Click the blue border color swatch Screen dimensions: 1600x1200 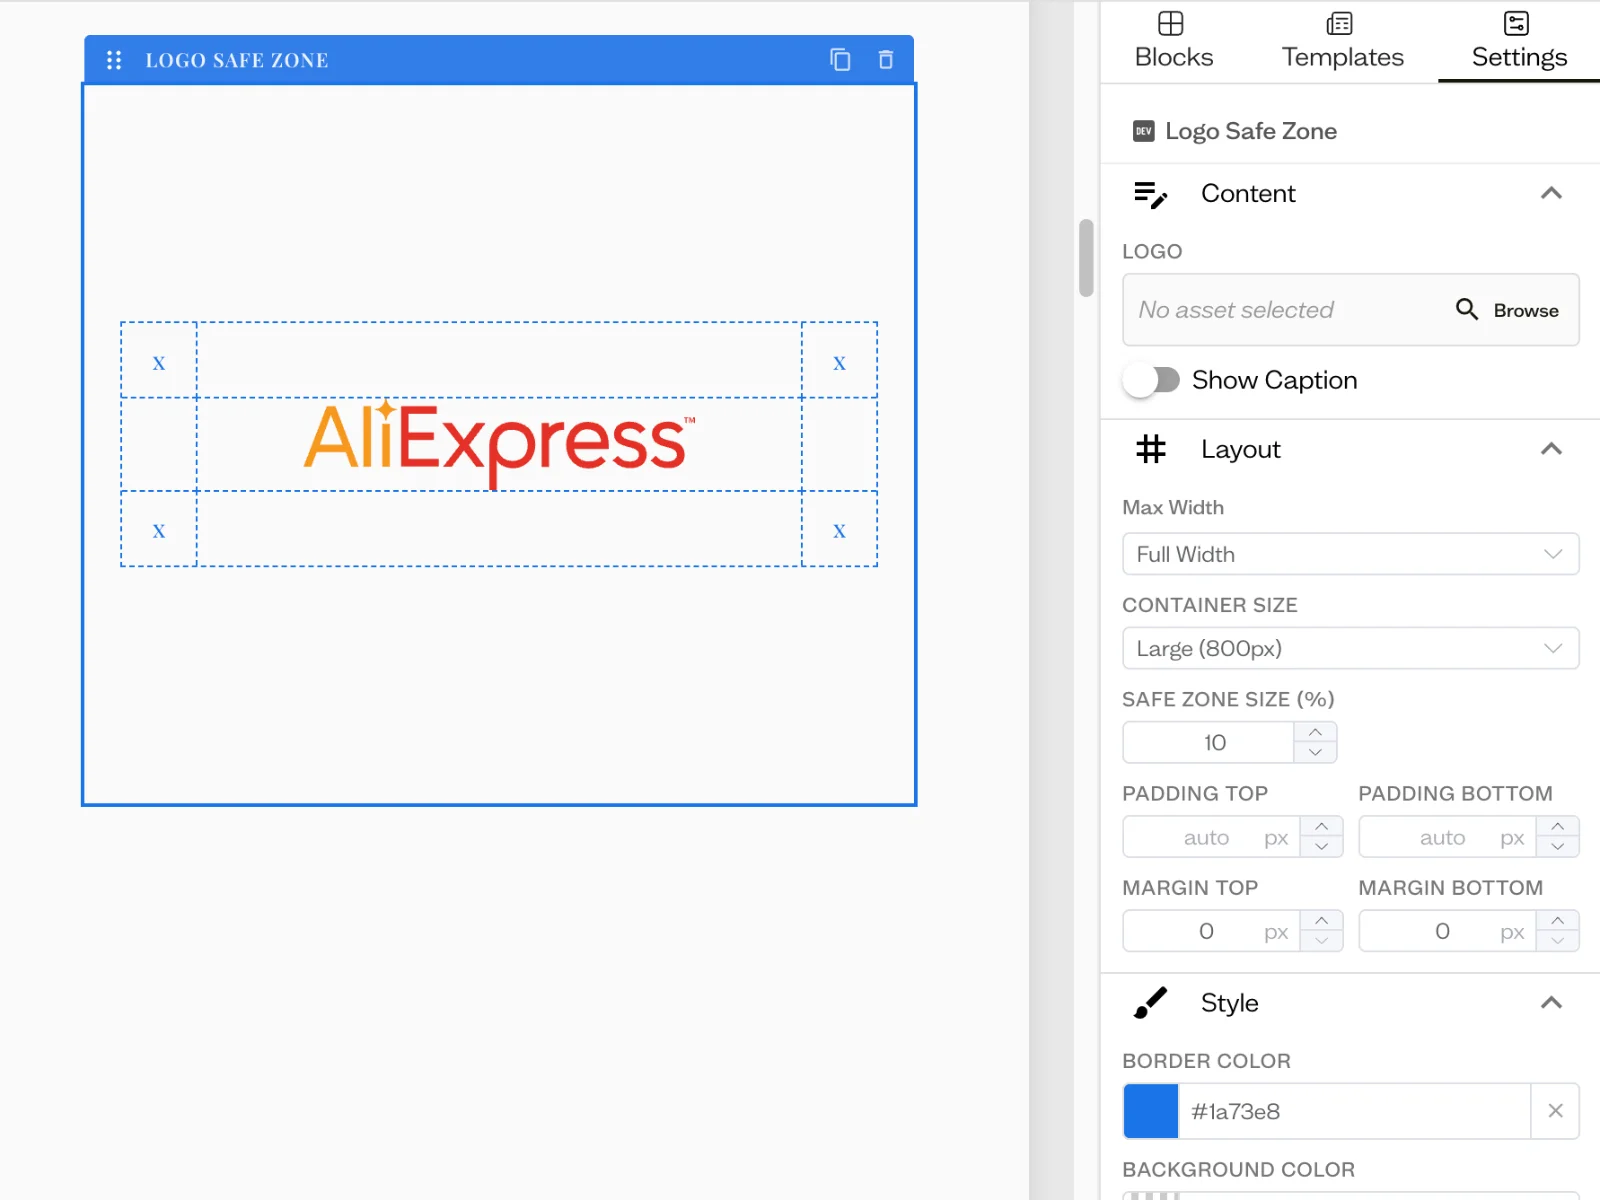[x=1151, y=1111]
